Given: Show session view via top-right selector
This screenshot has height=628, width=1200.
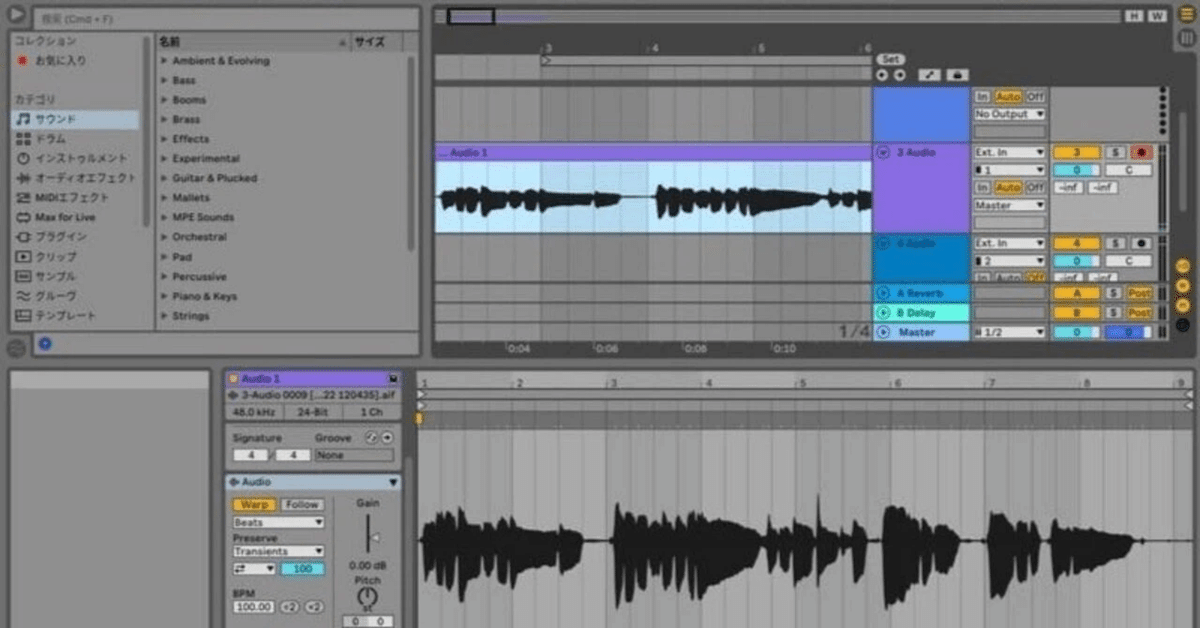Looking at the screenshot, I should click(x=1187, y=38).
